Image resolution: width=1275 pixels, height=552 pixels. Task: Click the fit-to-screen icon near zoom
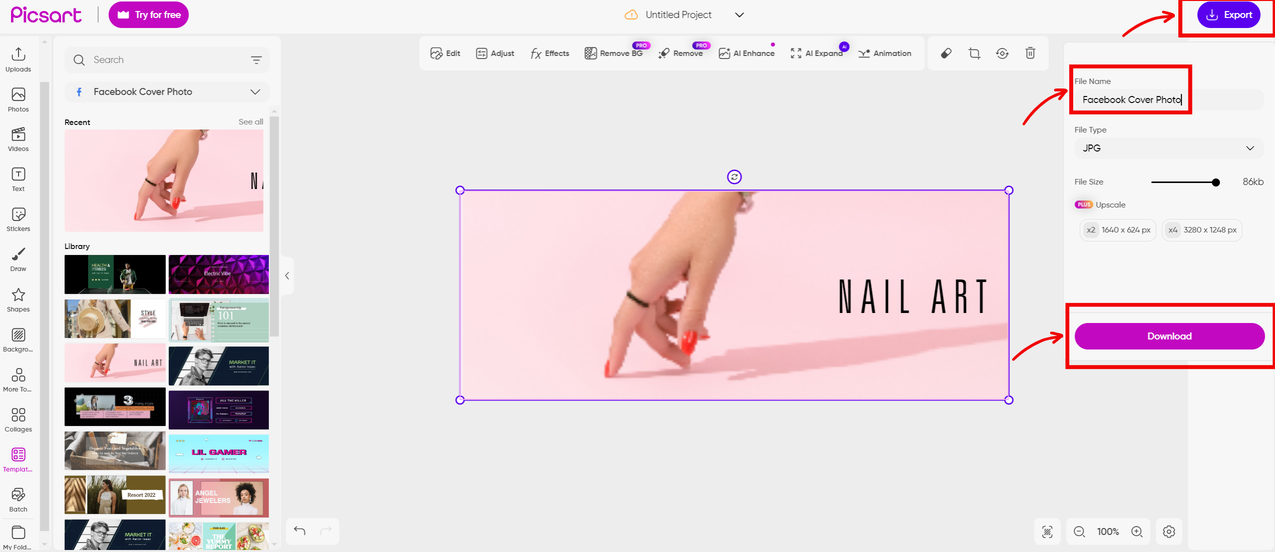coord(1047,532)
